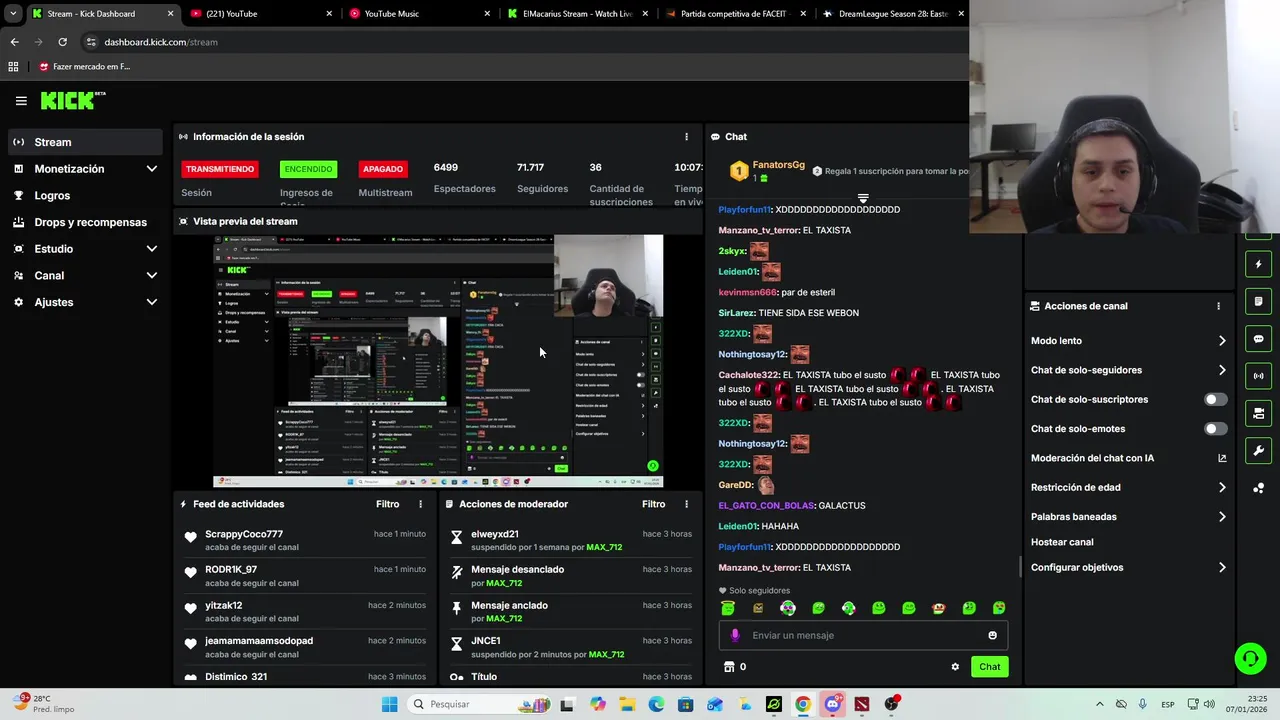Open the tab search dropdown in Chrome

coord(13,14)
